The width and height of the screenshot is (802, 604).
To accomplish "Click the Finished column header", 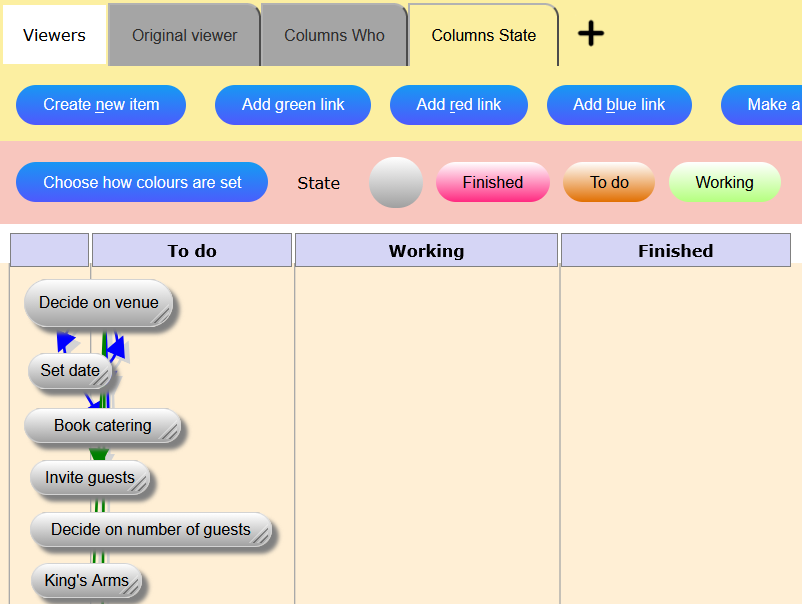I will (676, 251).
